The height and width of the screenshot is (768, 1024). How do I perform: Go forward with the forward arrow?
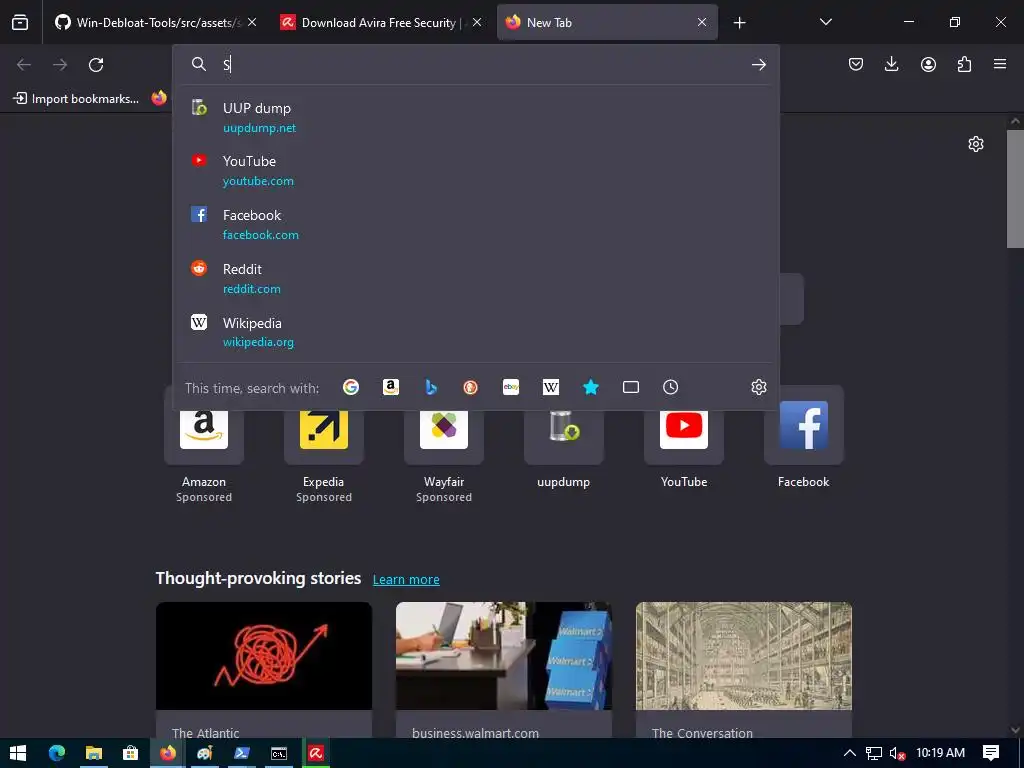click(60, 64)
